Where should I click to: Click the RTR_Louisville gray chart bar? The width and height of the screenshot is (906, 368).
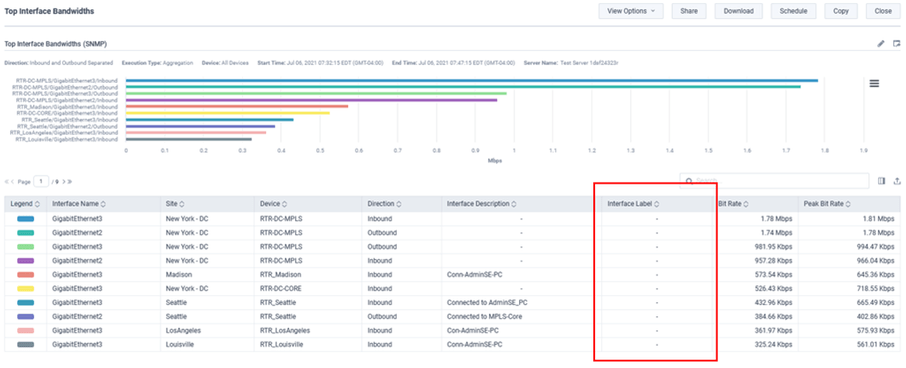coord(188,139)
